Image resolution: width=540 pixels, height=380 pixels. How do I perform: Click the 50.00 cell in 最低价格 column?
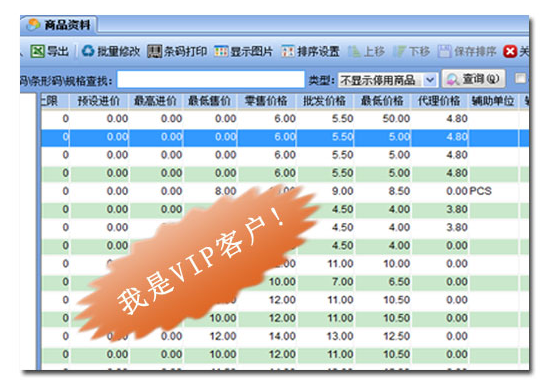pos(396,119)
